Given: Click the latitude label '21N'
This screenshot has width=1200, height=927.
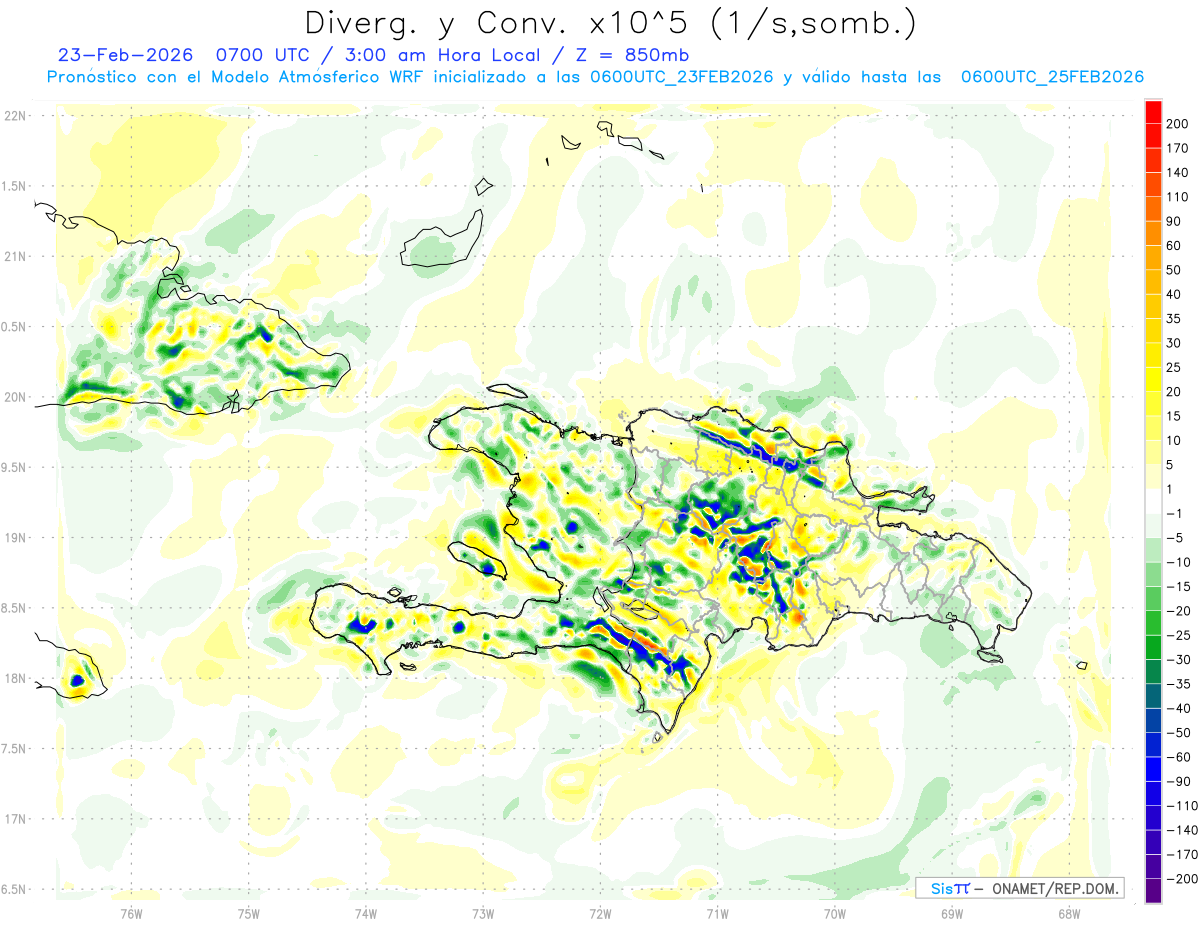Looking at the screenshot, I should (14, 256).
